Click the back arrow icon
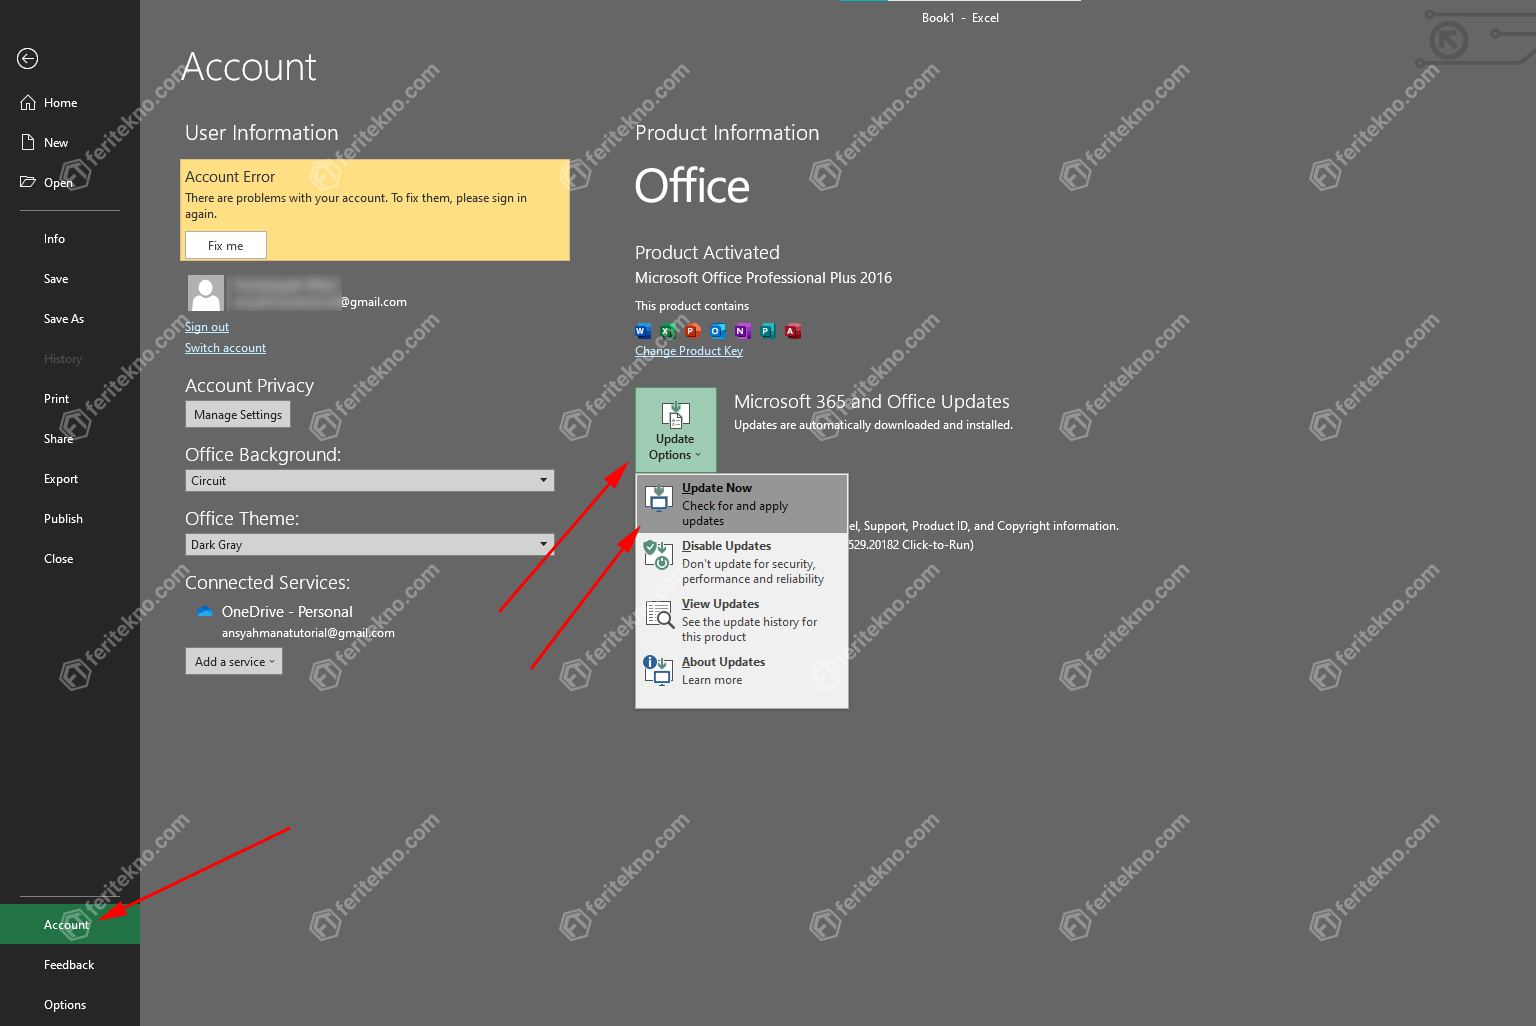The image size is (1536, 1026). (28, 59)
